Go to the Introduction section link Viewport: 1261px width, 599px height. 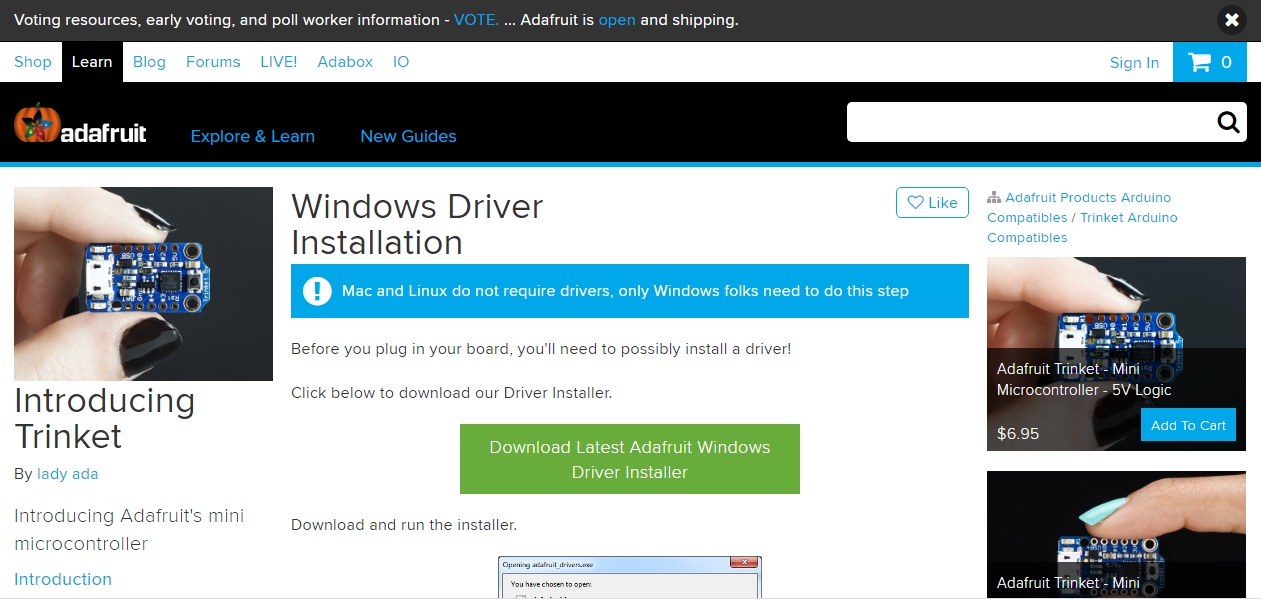click(63, 579)
